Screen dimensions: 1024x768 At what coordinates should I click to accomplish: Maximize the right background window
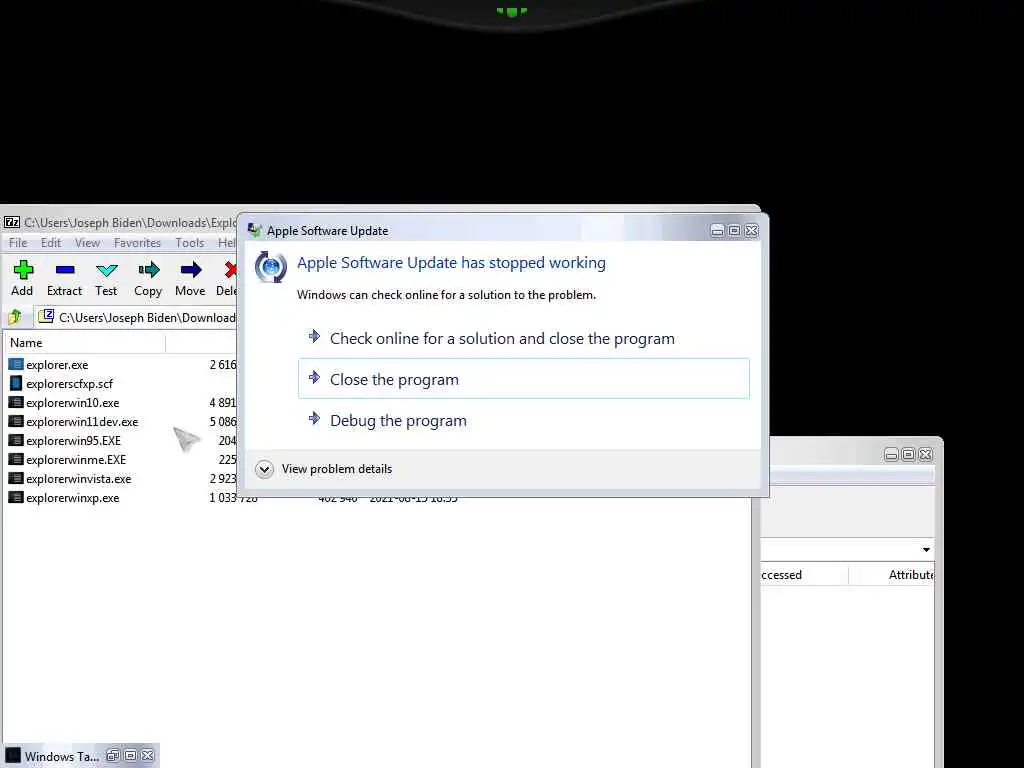click(x=908, y=455)
